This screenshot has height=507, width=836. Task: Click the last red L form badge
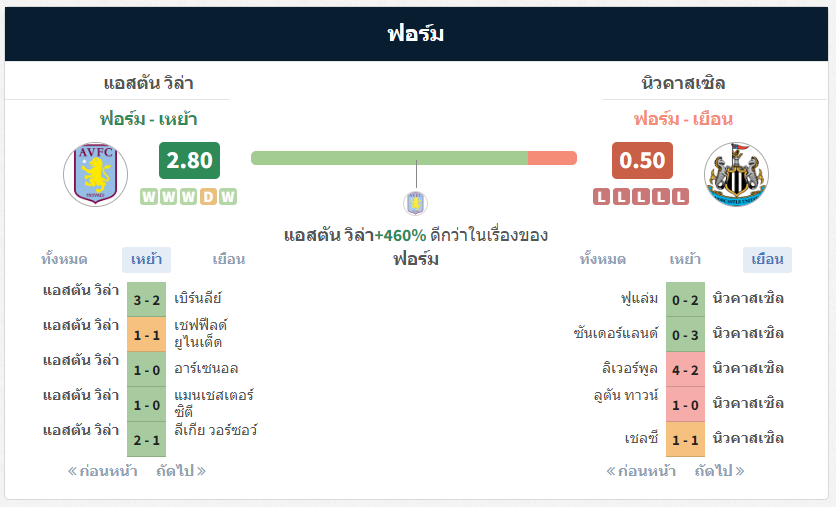tap(680, 197)
